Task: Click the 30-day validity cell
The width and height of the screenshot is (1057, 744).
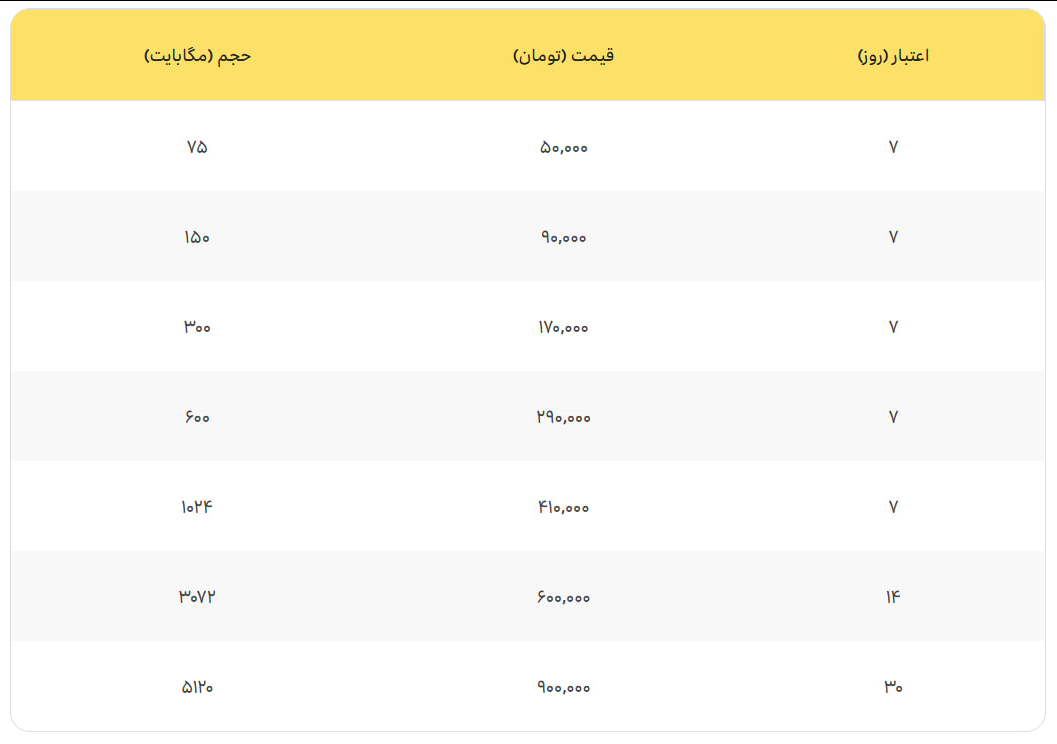Action: [893, 687]
